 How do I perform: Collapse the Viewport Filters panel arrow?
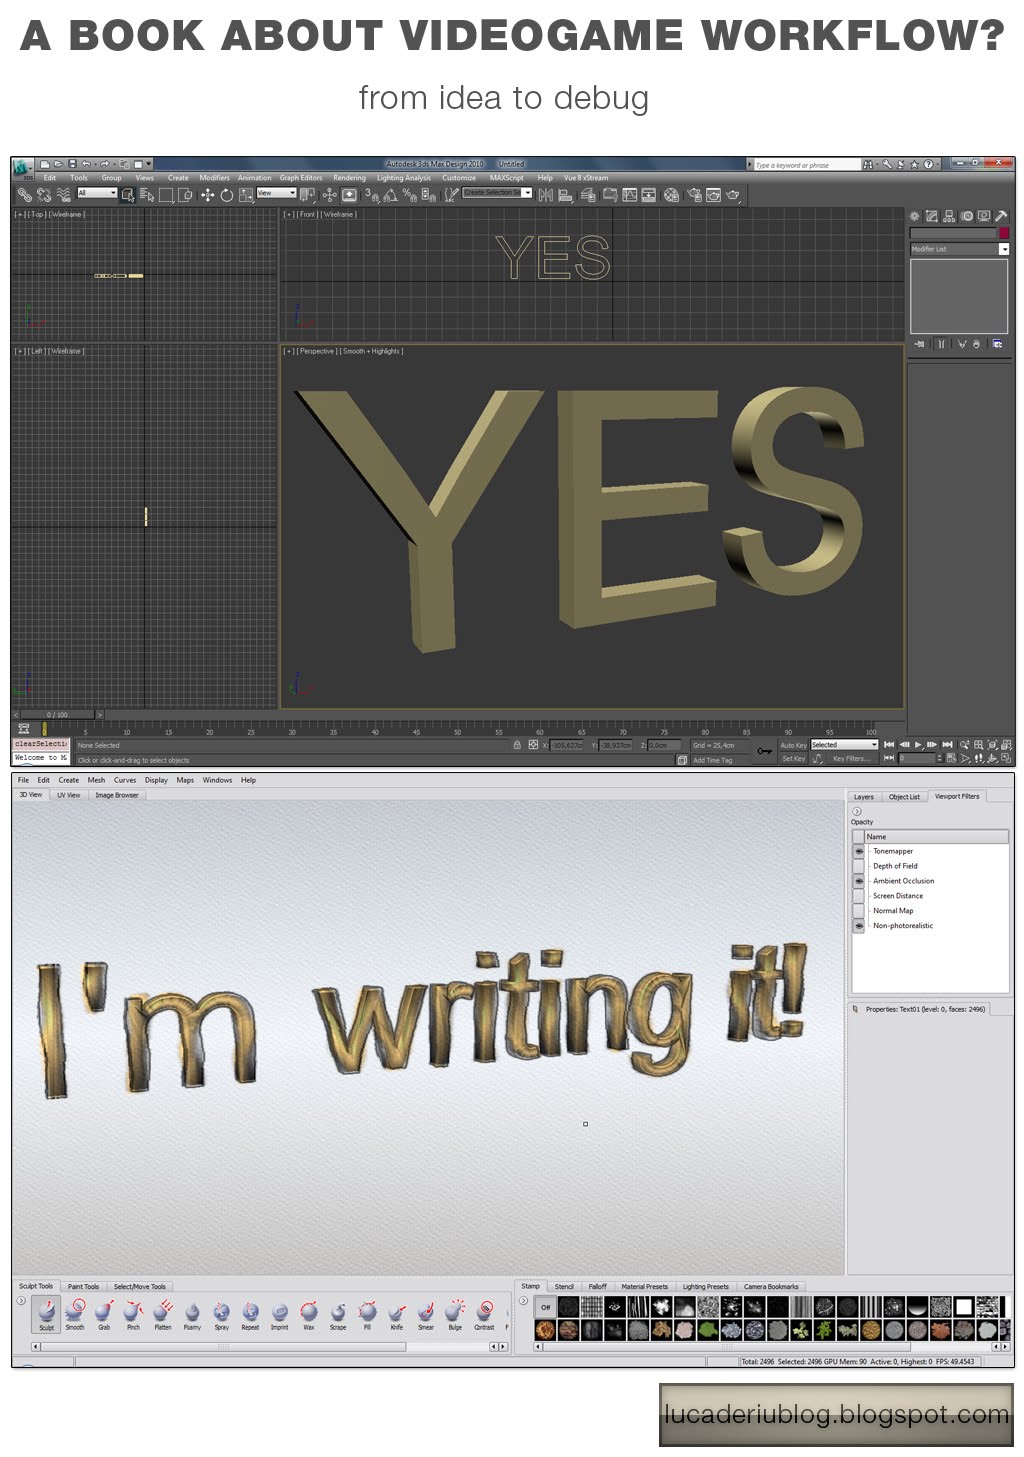pos(857,811)
